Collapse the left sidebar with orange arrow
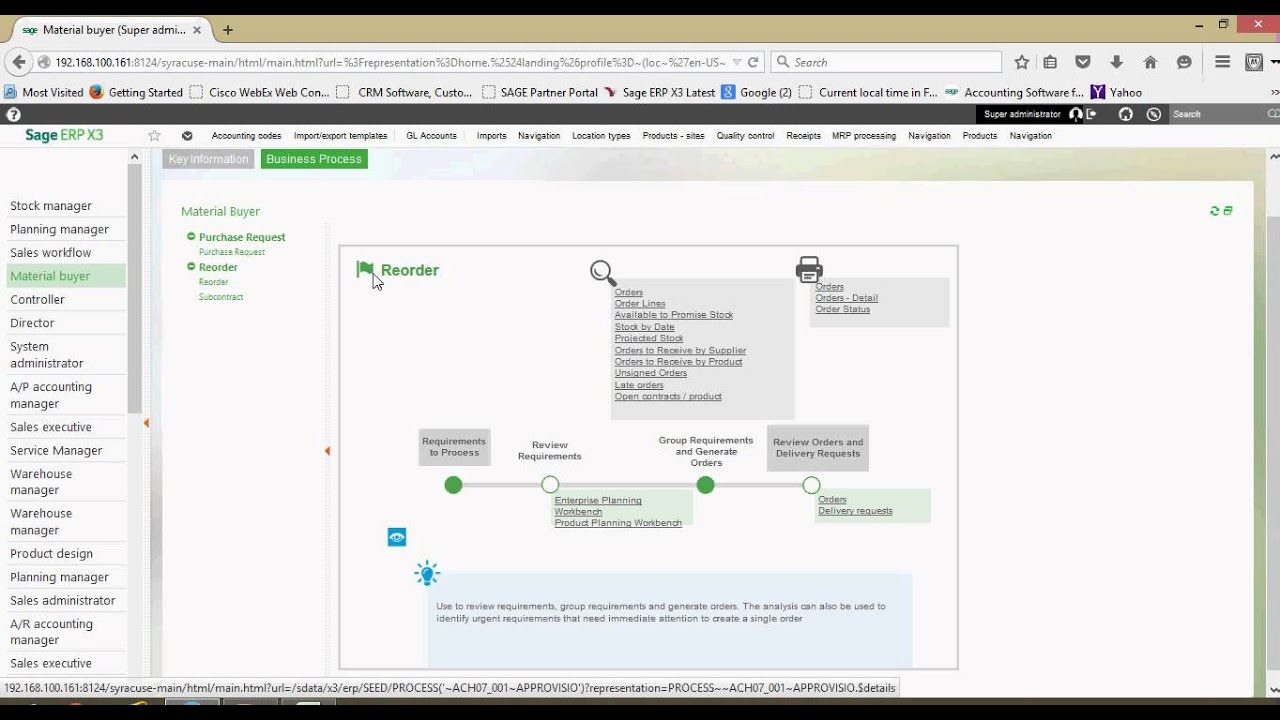Image resolution: width=1280 pixels, height=720 pixels. 146,423
